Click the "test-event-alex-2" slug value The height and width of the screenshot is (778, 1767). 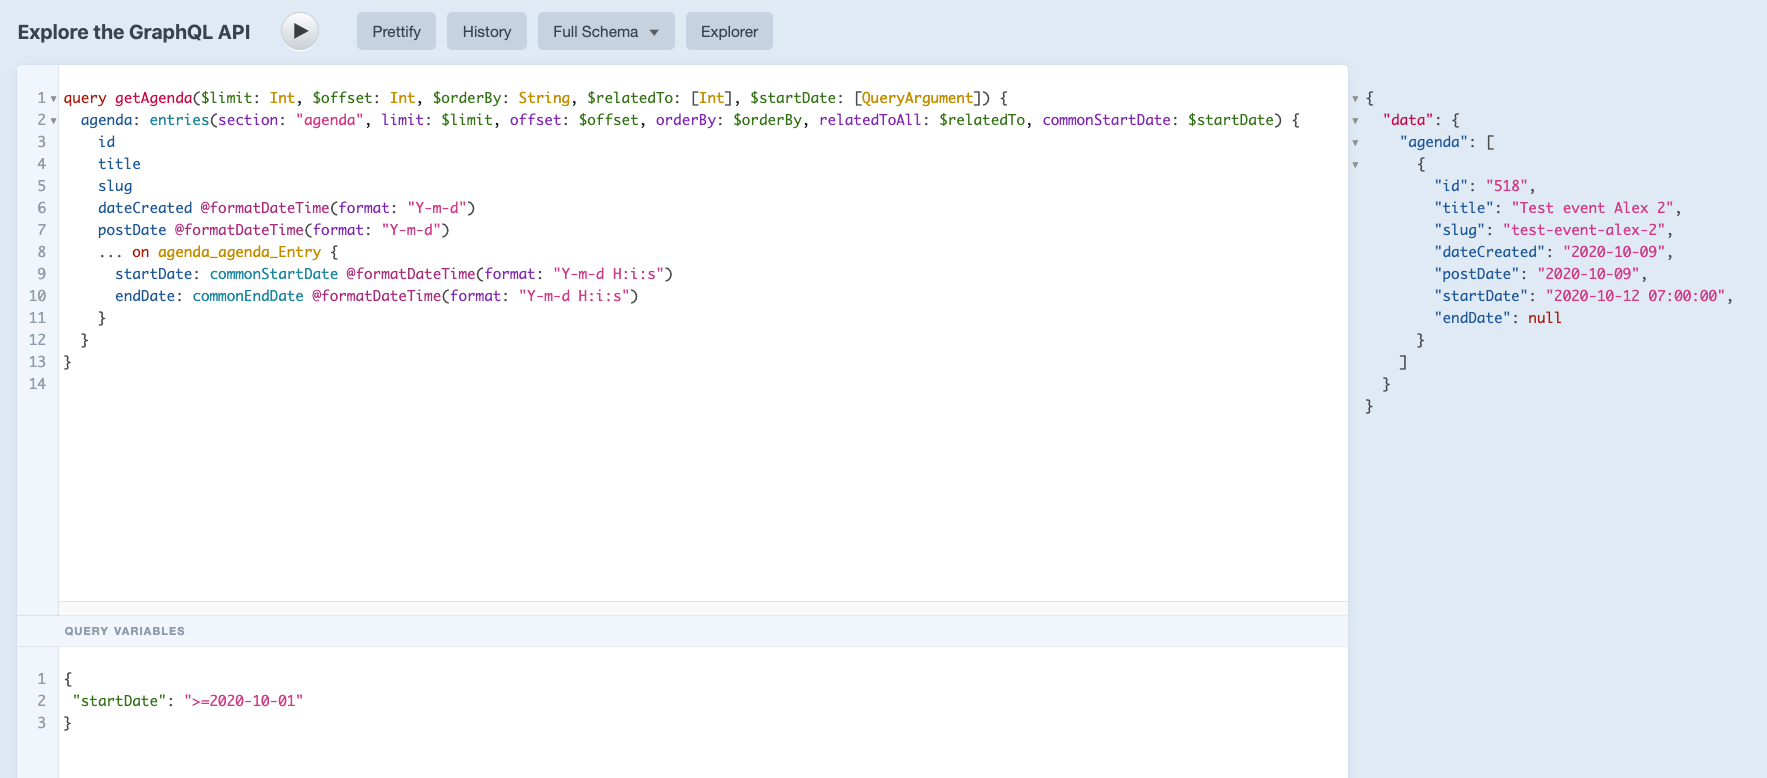coord(1584,230)
